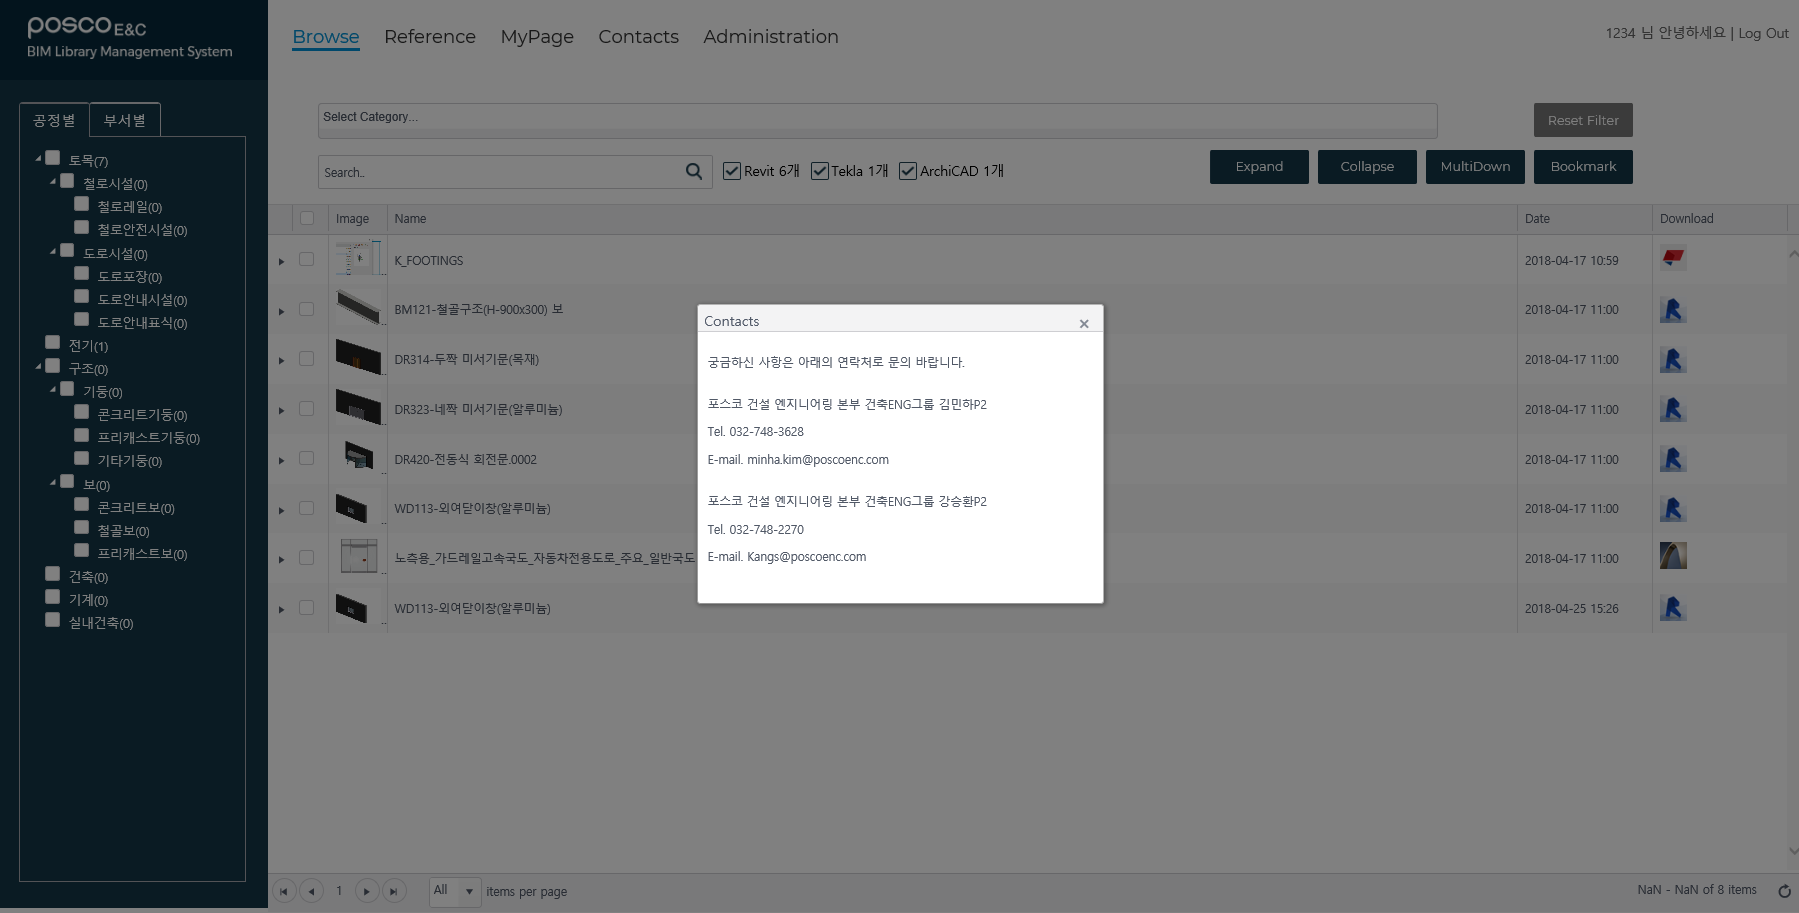Open BM121 beam thumbnail image
Screen dimensions: 1799x913
(x=358, y=308)
